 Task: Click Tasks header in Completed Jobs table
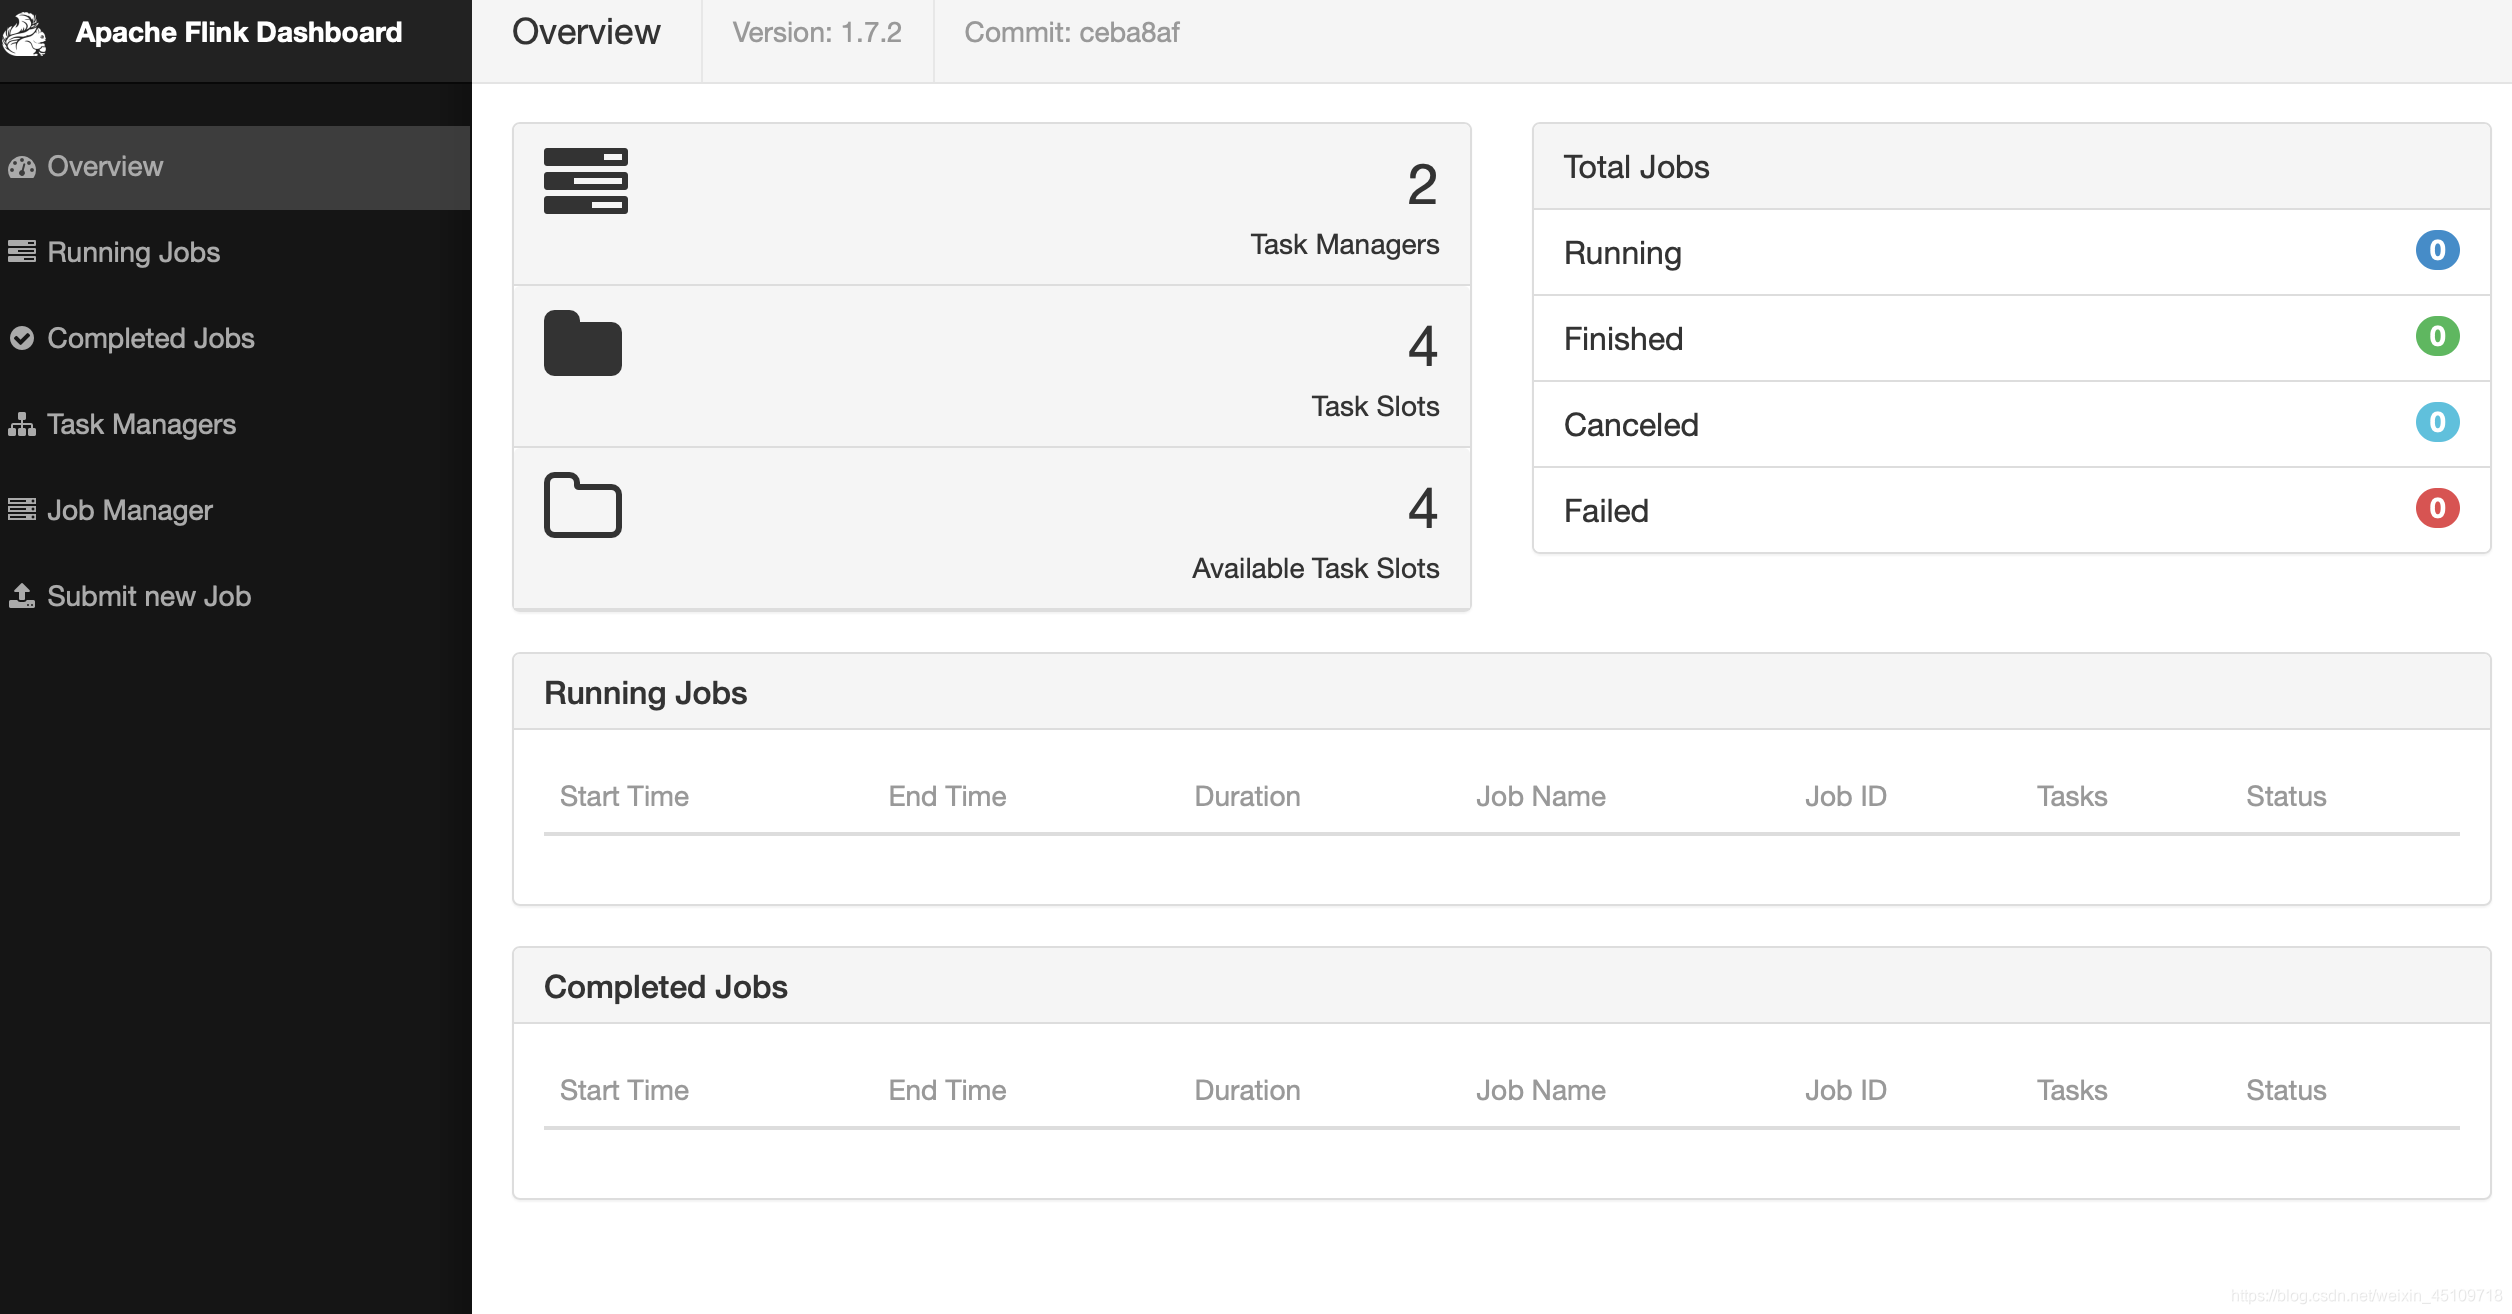point(2072,1090)
